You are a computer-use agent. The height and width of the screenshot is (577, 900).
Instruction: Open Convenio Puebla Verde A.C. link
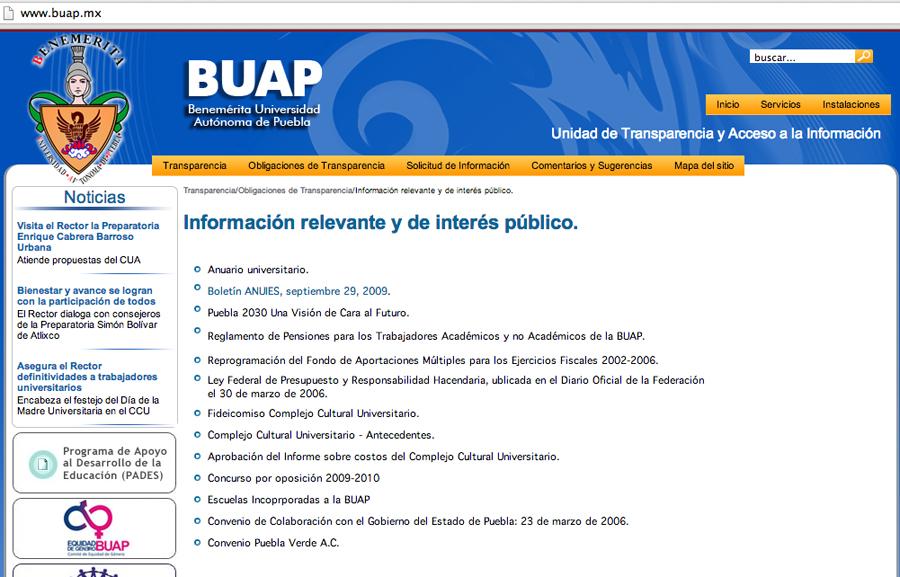point(273,543)
